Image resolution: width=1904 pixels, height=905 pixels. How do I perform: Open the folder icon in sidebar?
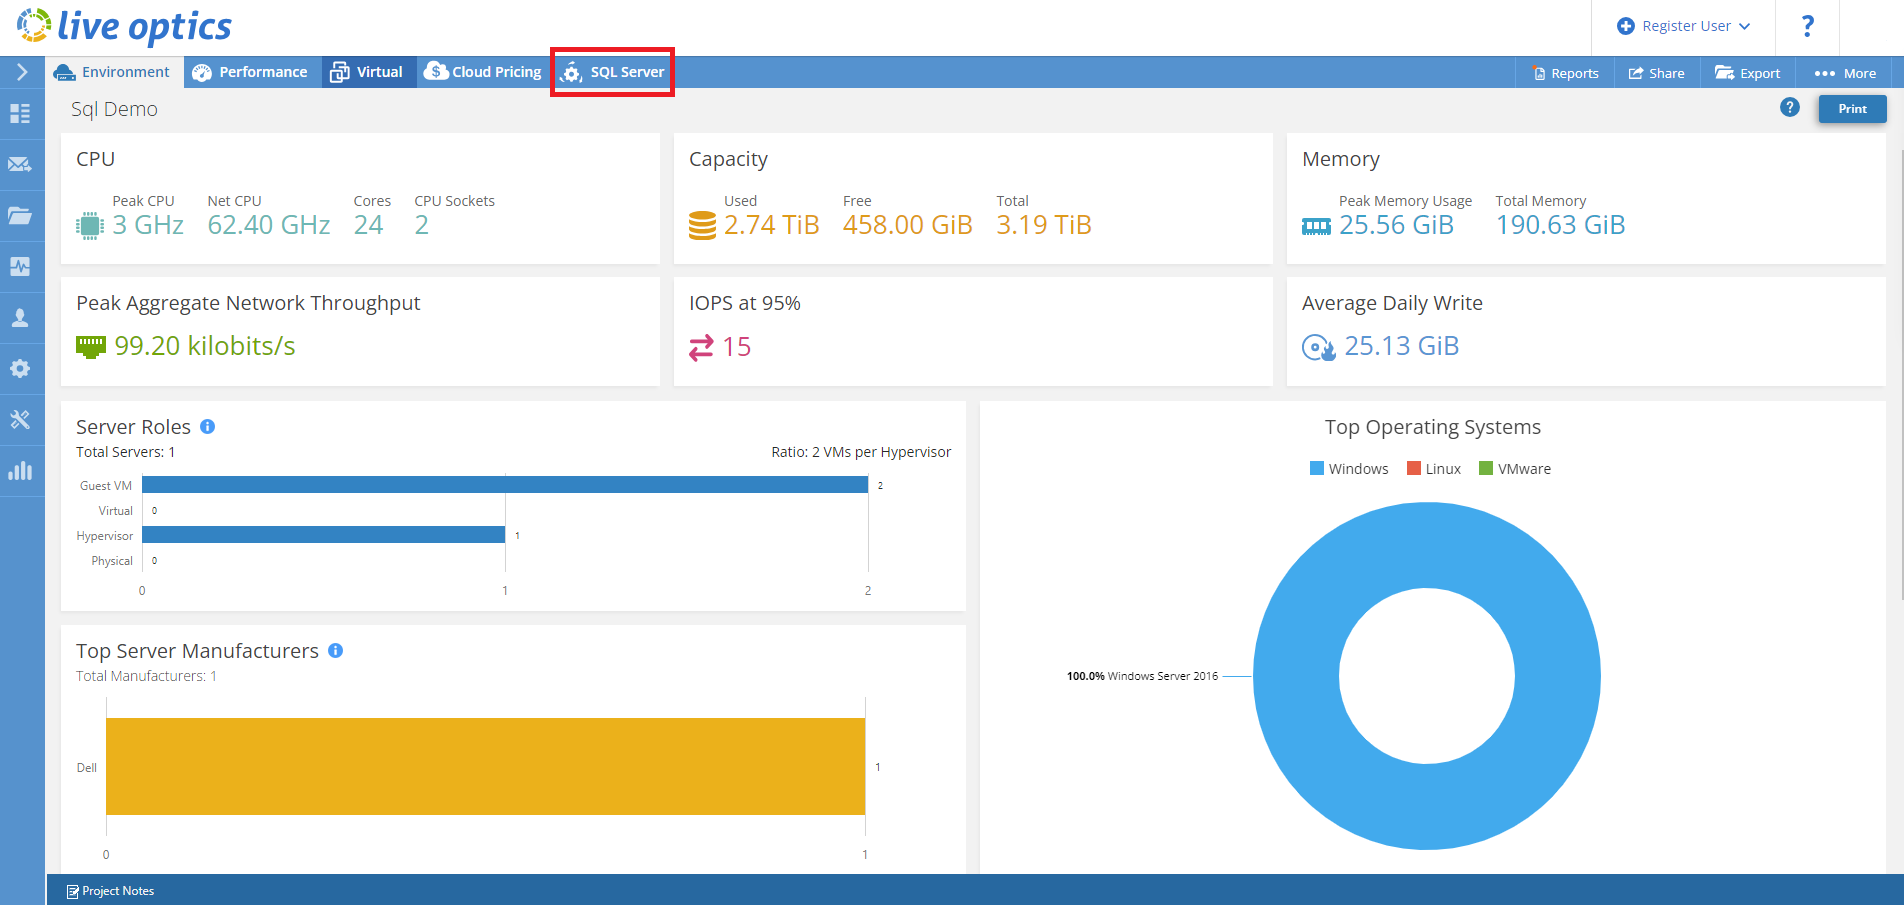point(20,216)
